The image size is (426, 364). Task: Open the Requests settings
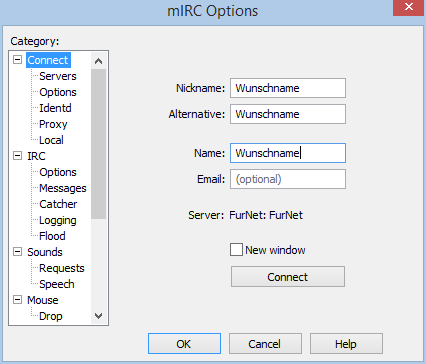[62, 268]
